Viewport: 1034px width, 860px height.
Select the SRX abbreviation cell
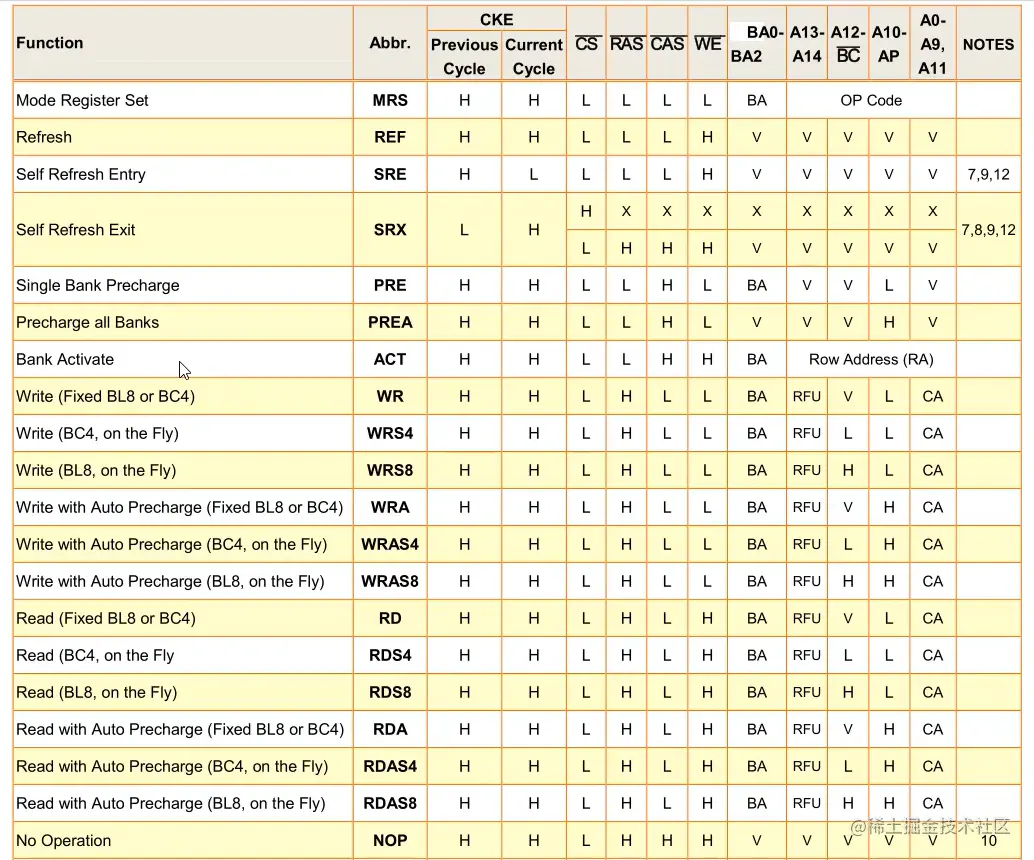(390, 230)
